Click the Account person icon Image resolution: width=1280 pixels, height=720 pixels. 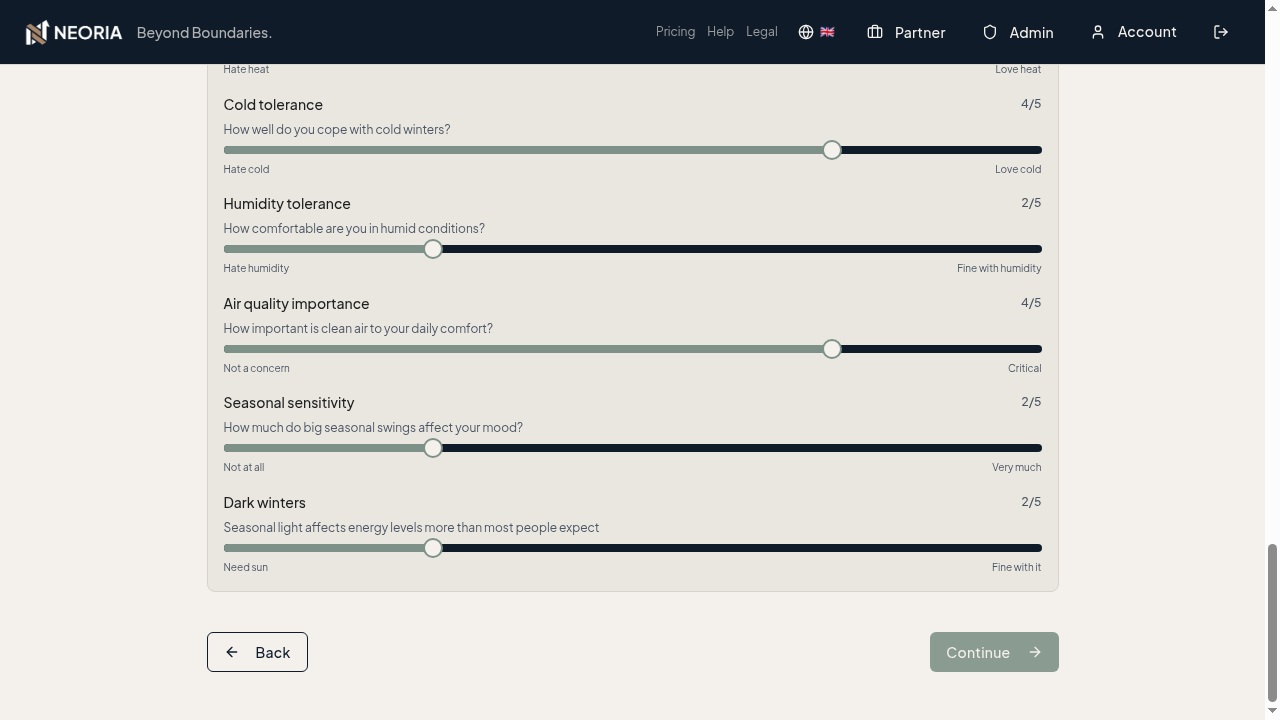(1098, 32)
